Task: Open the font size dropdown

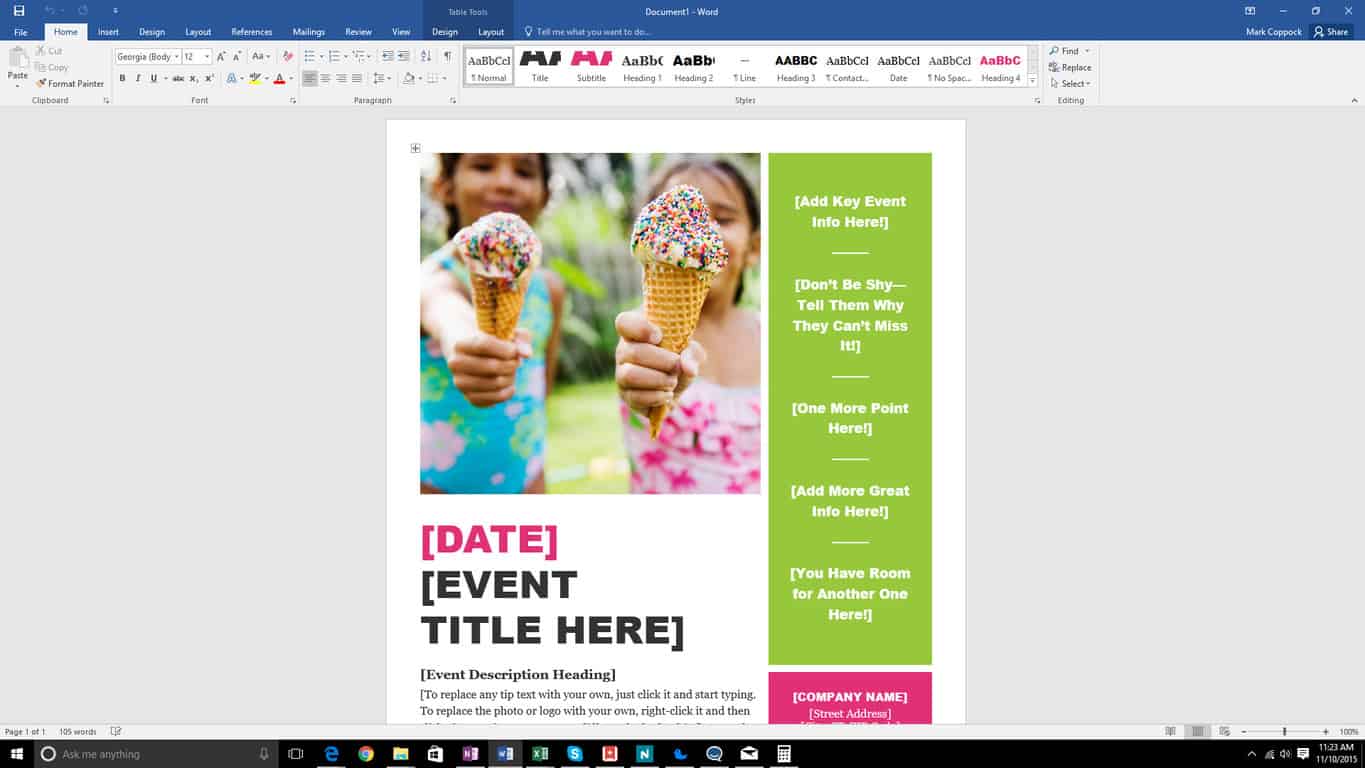Action: (x=207, y=57)
